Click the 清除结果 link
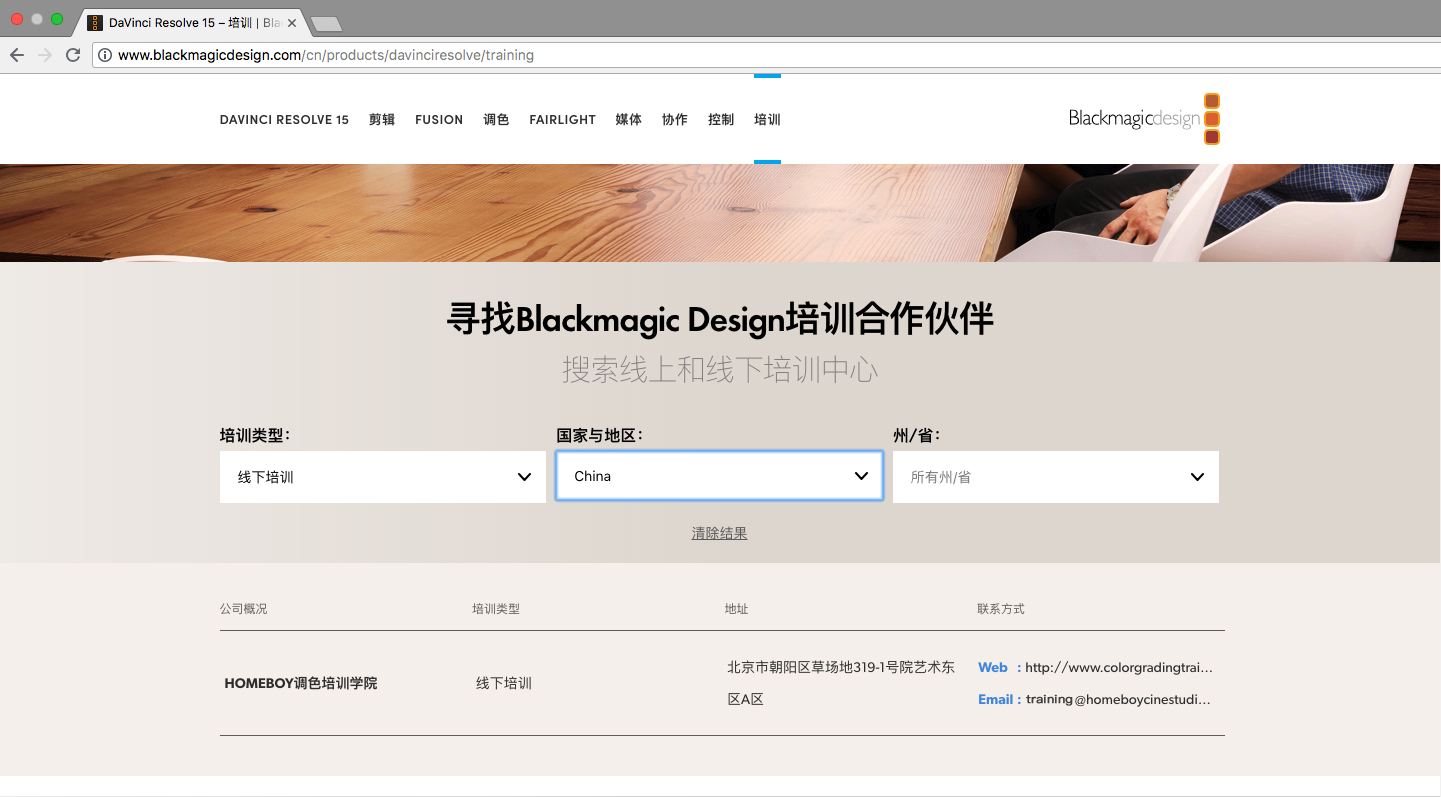 point(720,533)
